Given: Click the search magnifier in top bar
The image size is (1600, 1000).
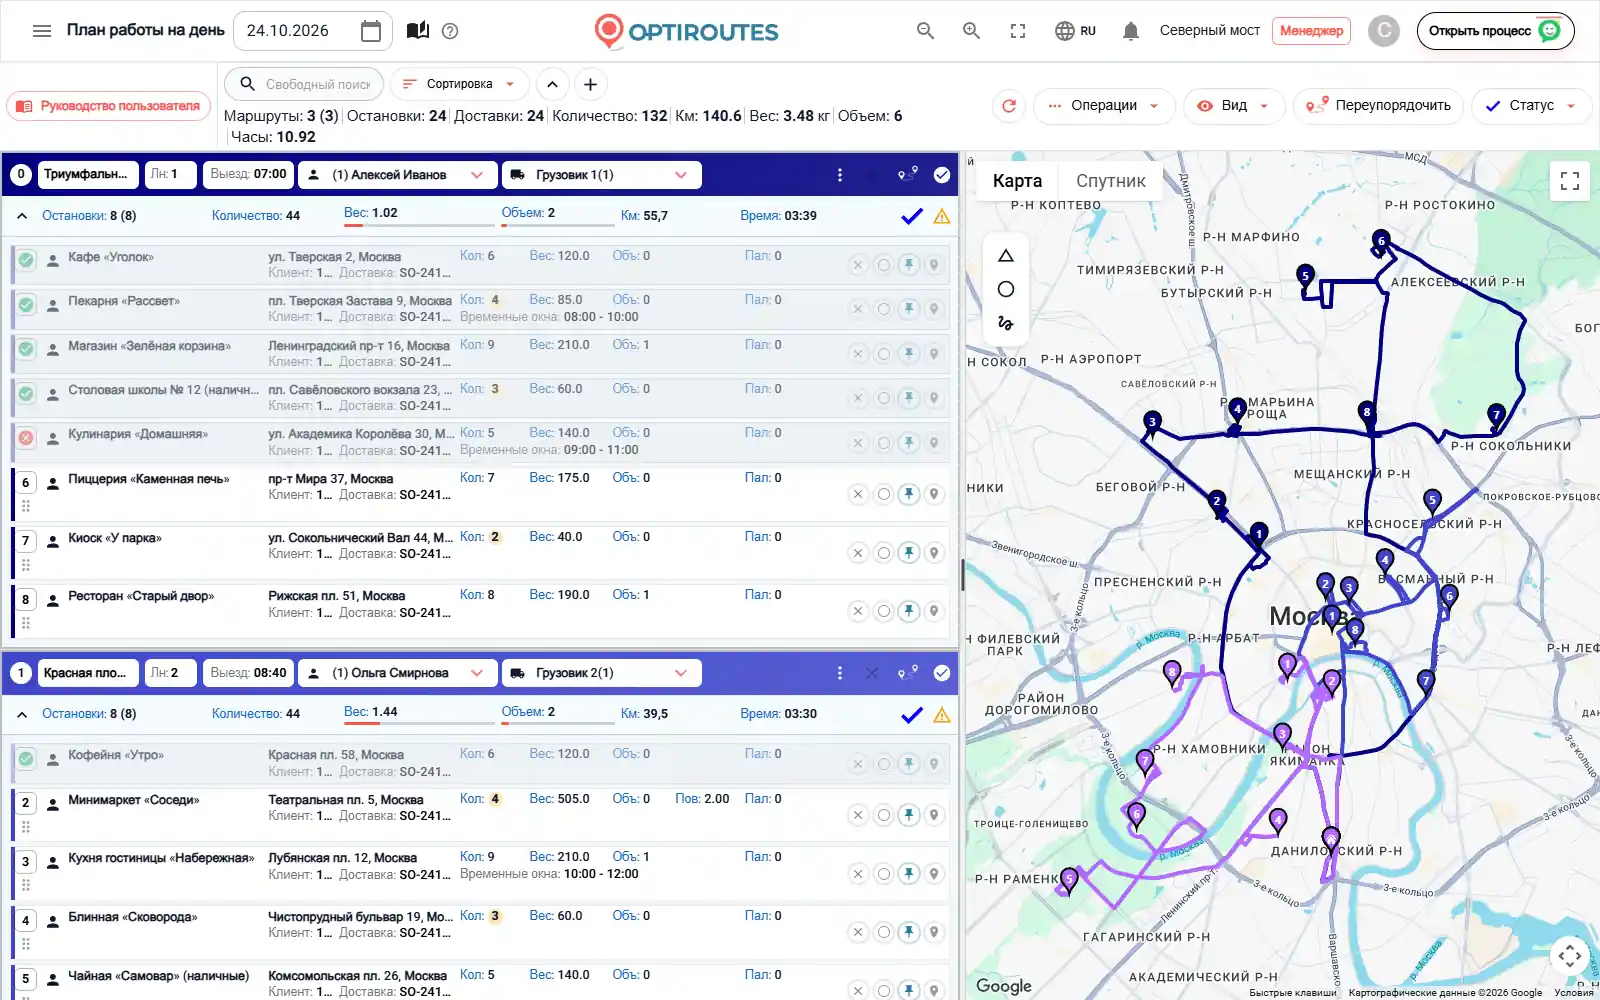Looking at the screenshot, I should [926, 31].
